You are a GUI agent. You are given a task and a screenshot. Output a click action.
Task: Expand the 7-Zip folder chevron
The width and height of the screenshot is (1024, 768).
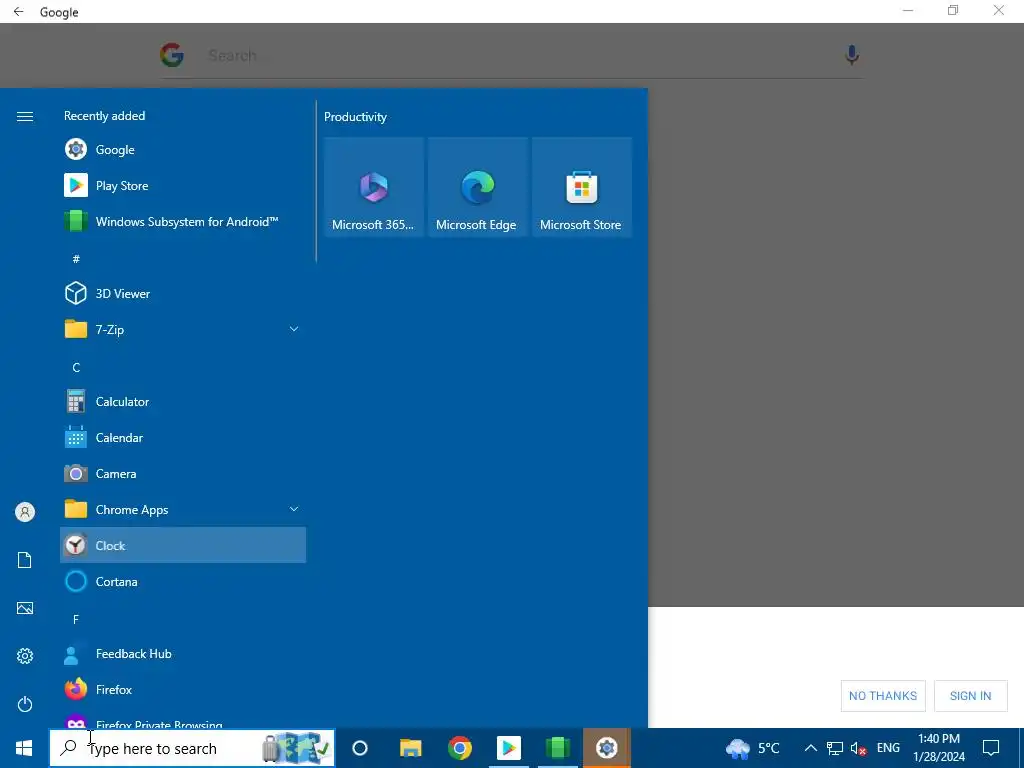[x=294, y=329]
